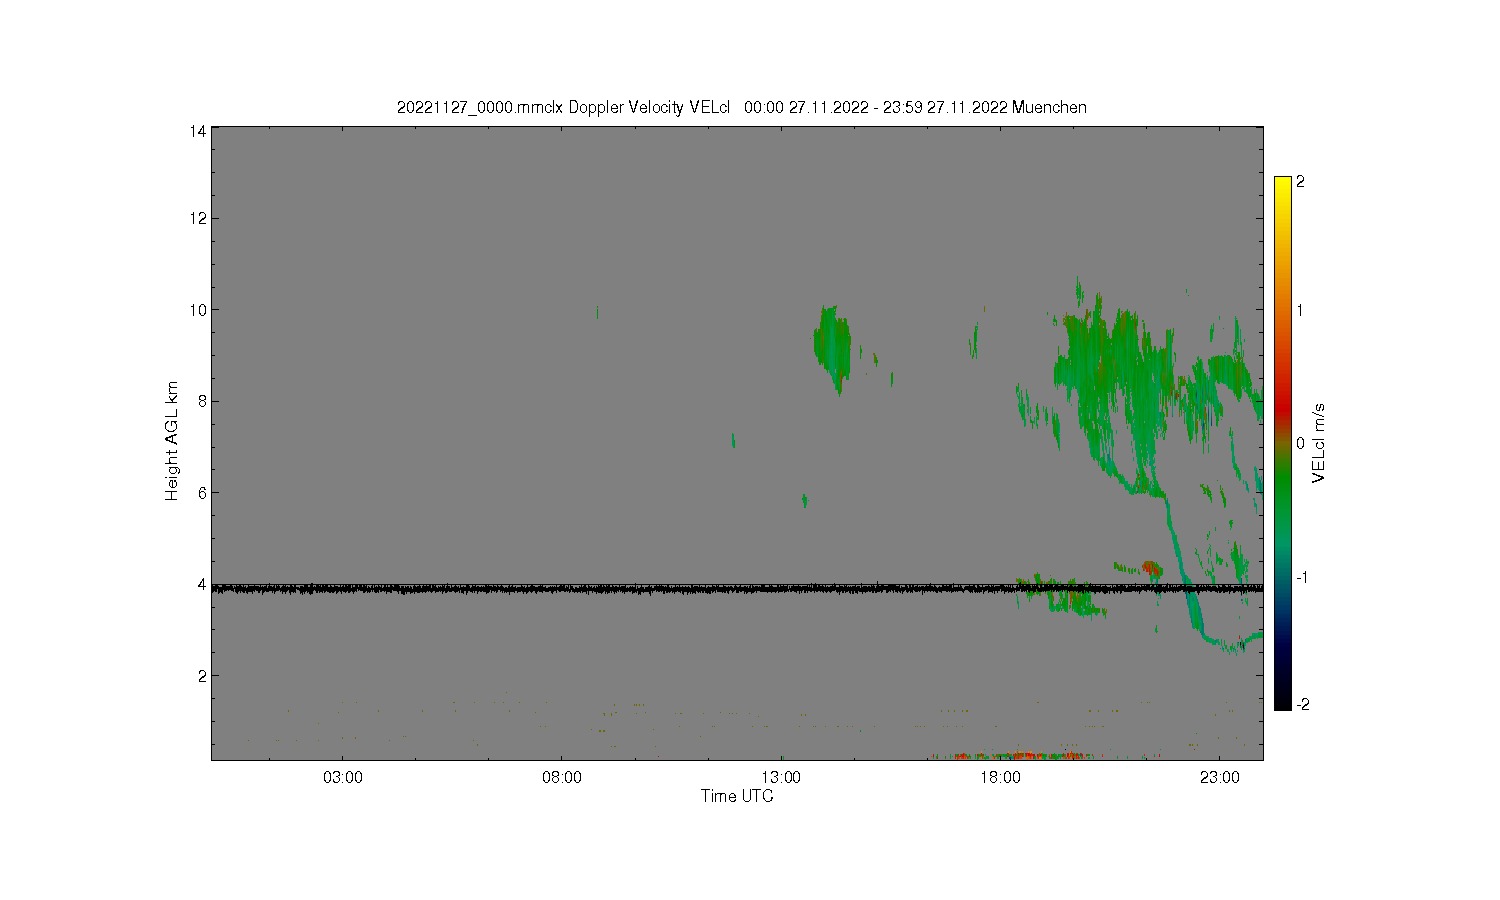Click the 'Height AGL km' axis label

point(172,441)
